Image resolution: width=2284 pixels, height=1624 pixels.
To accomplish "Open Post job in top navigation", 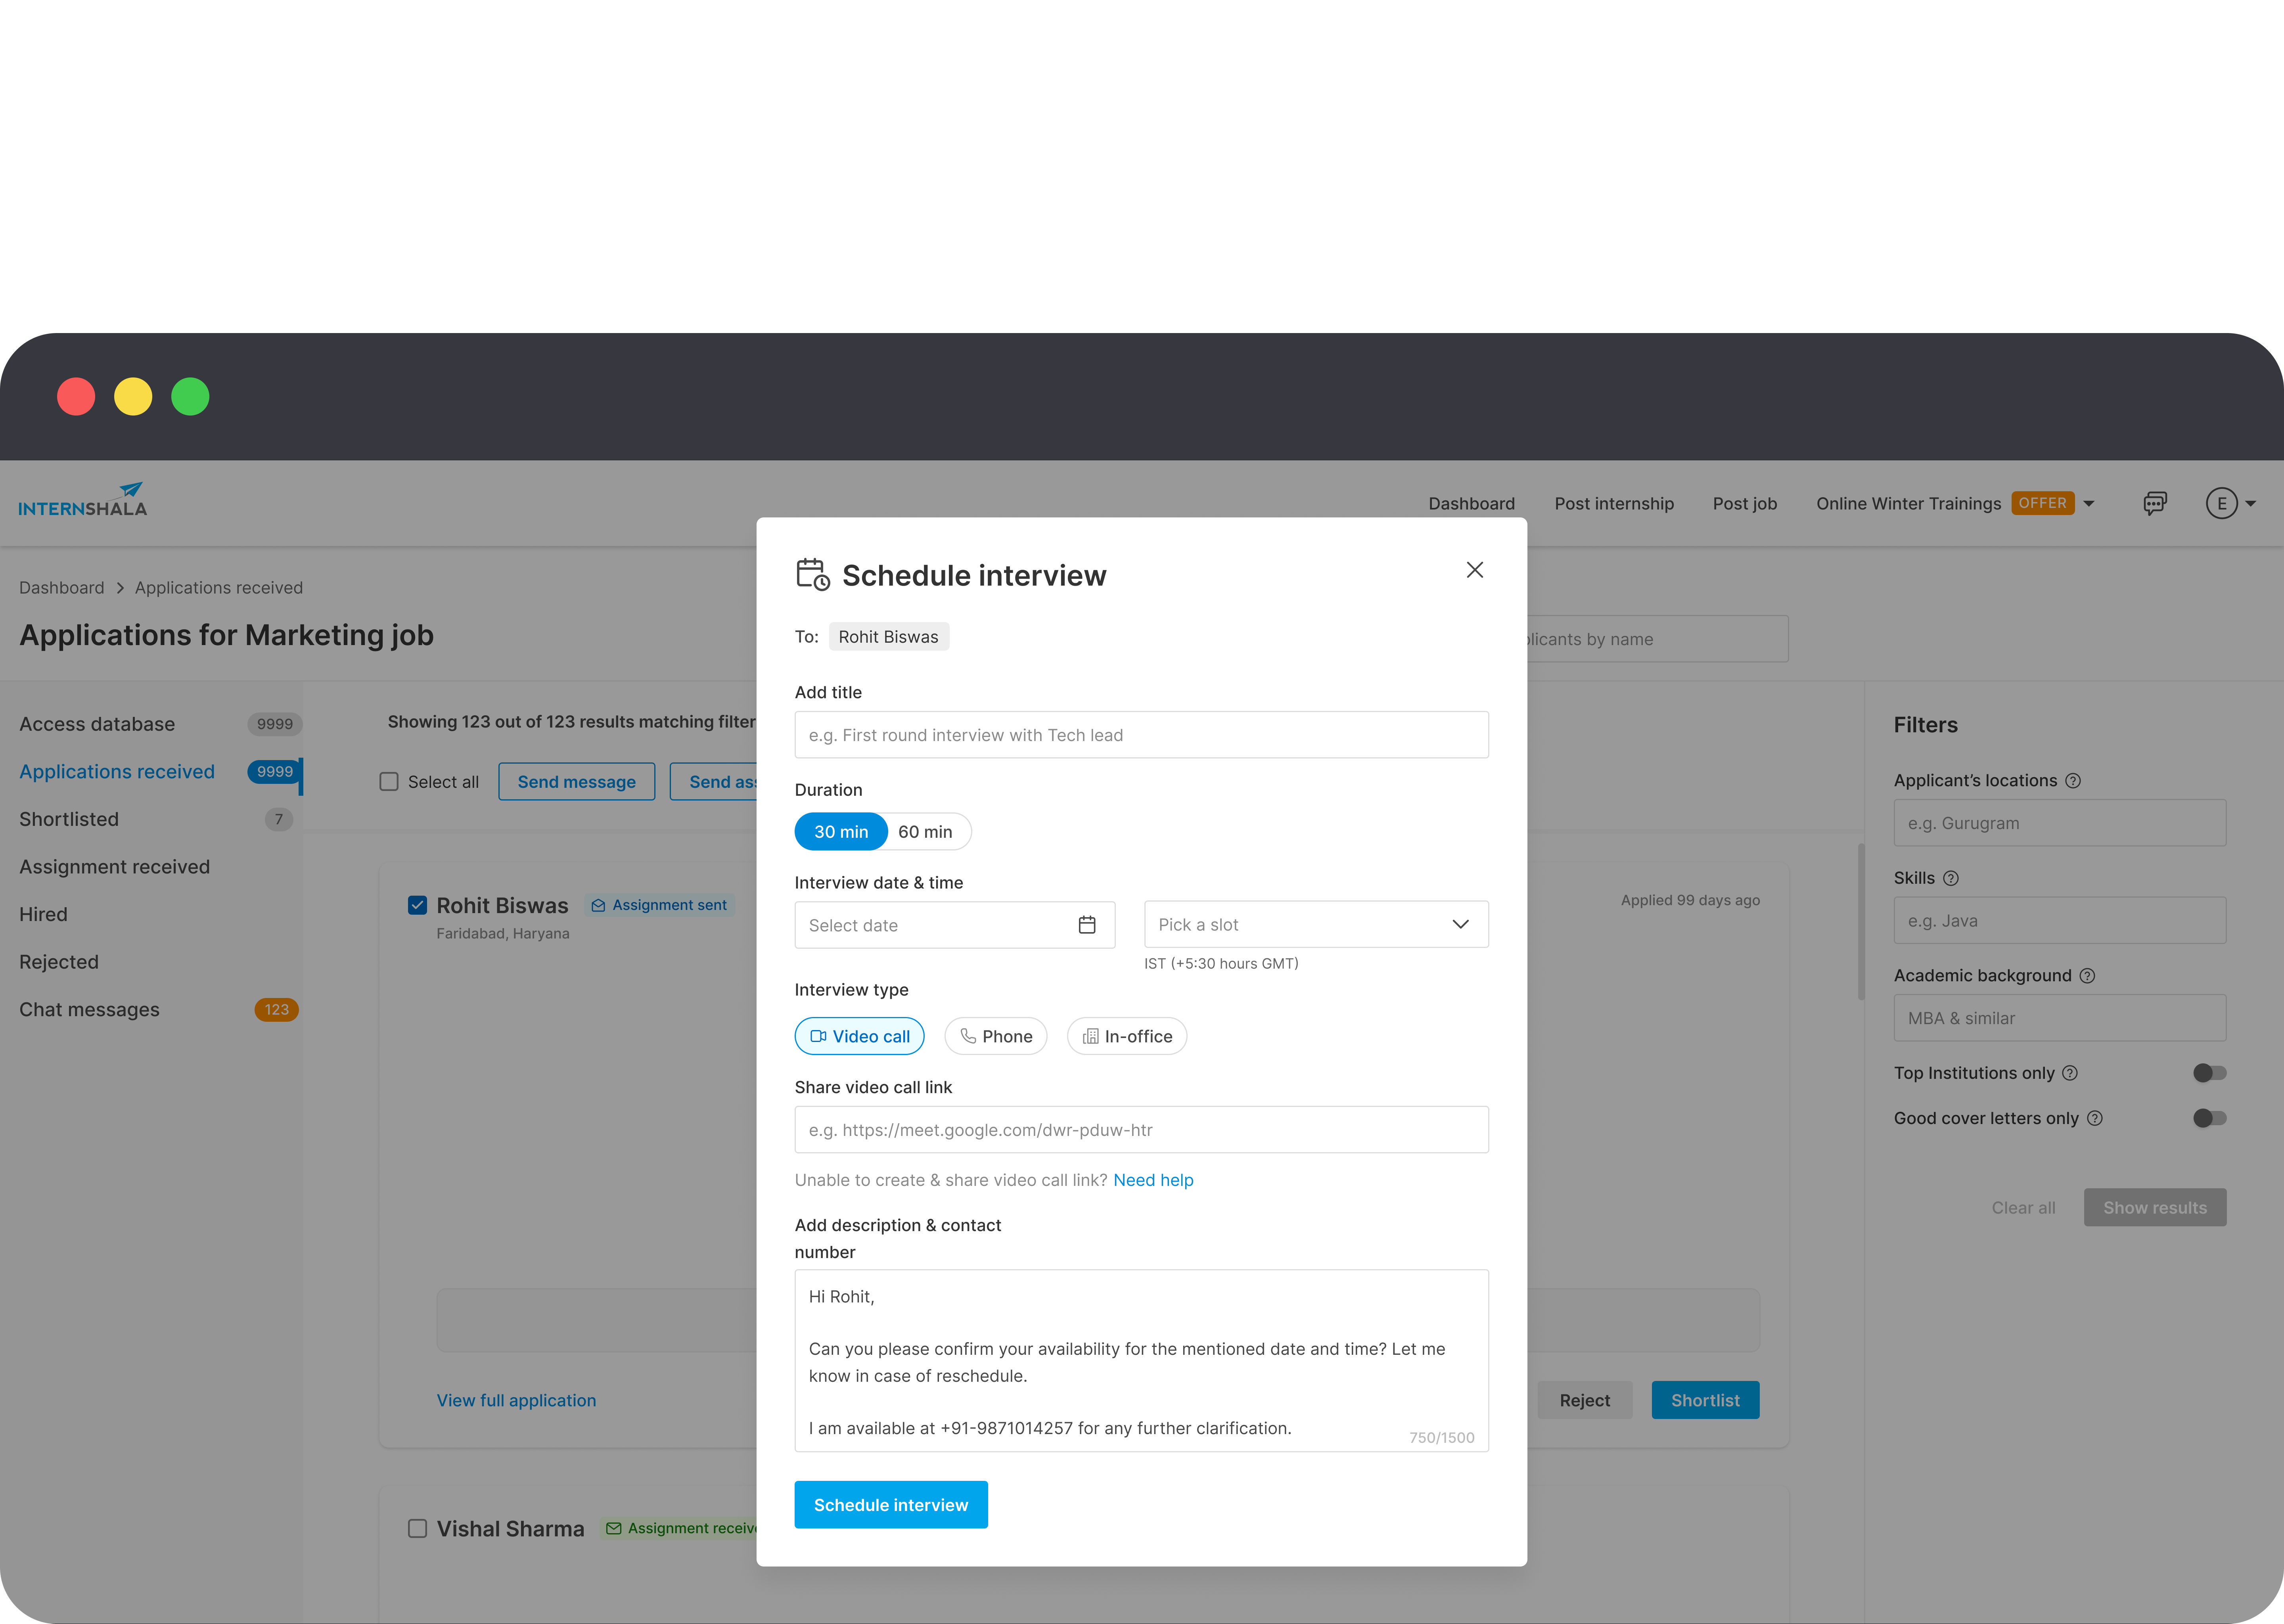I will [1745, 504].
